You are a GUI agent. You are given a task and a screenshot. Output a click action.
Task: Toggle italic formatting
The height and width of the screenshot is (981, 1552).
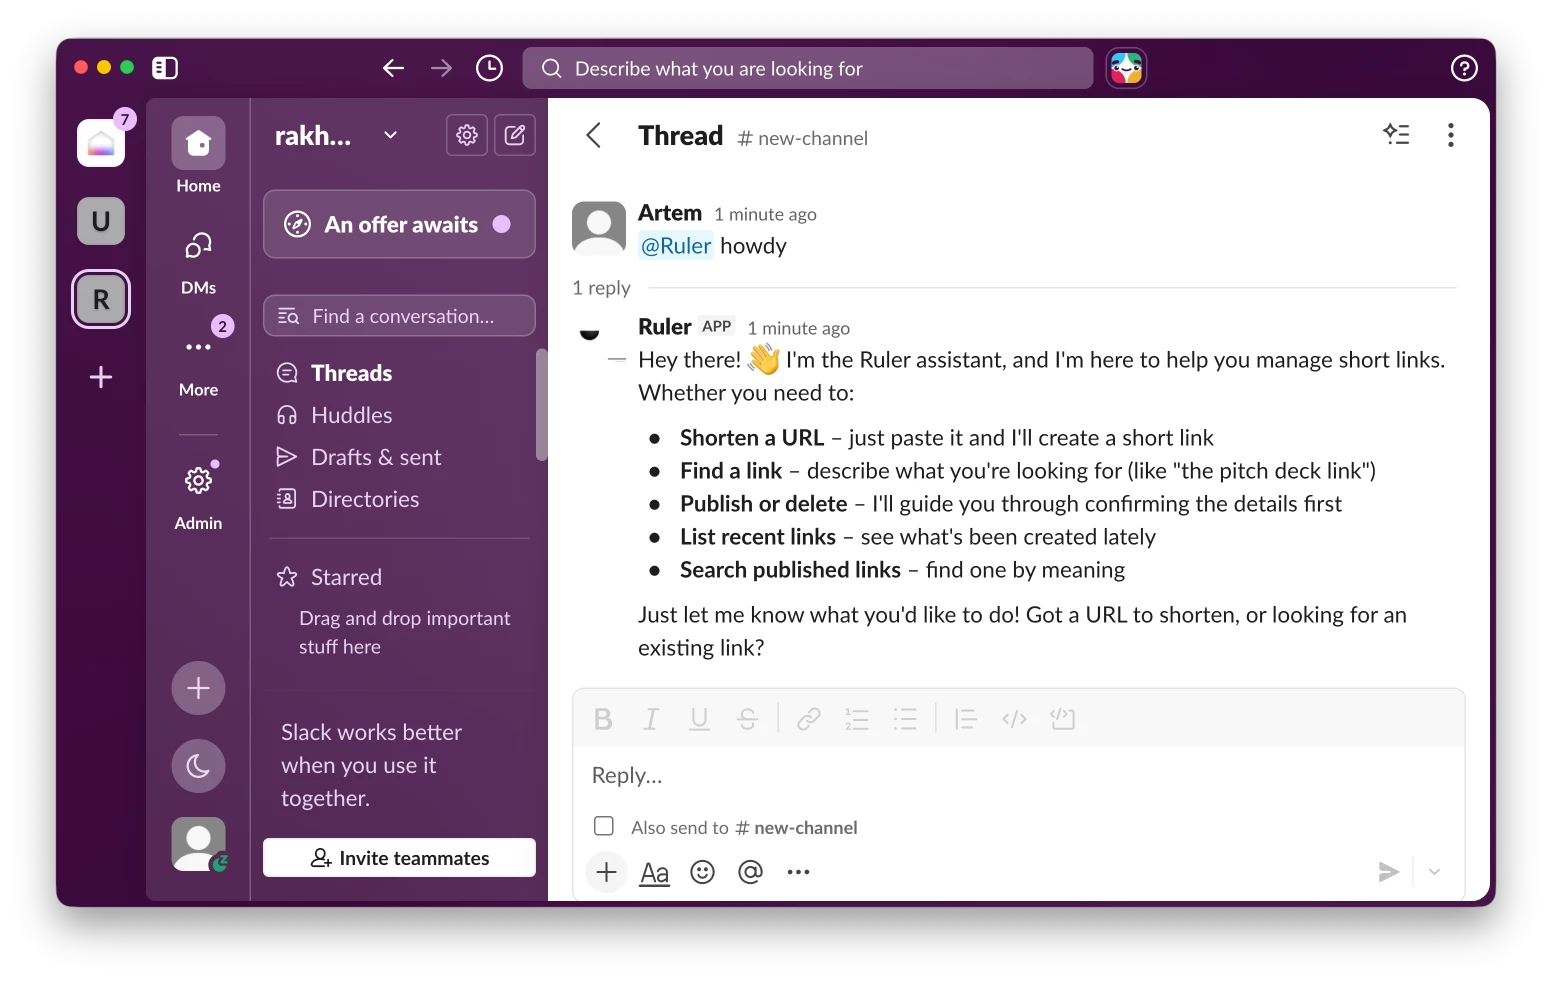[x=651, y=719]
